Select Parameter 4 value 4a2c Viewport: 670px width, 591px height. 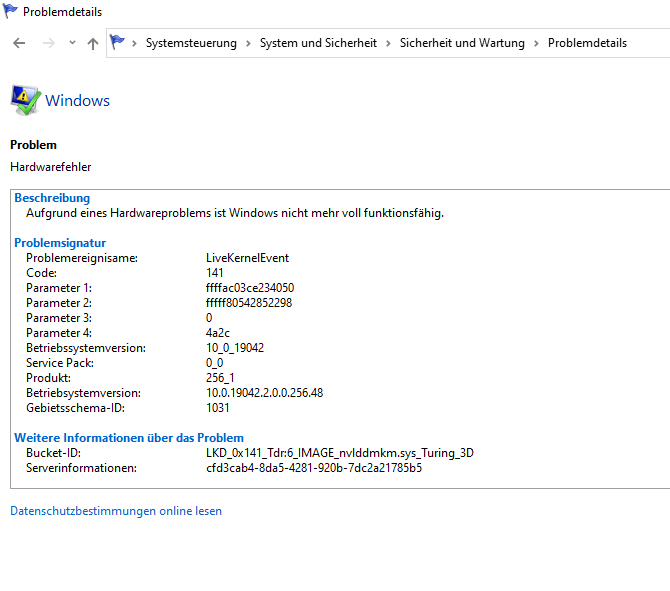coord(217,333)
